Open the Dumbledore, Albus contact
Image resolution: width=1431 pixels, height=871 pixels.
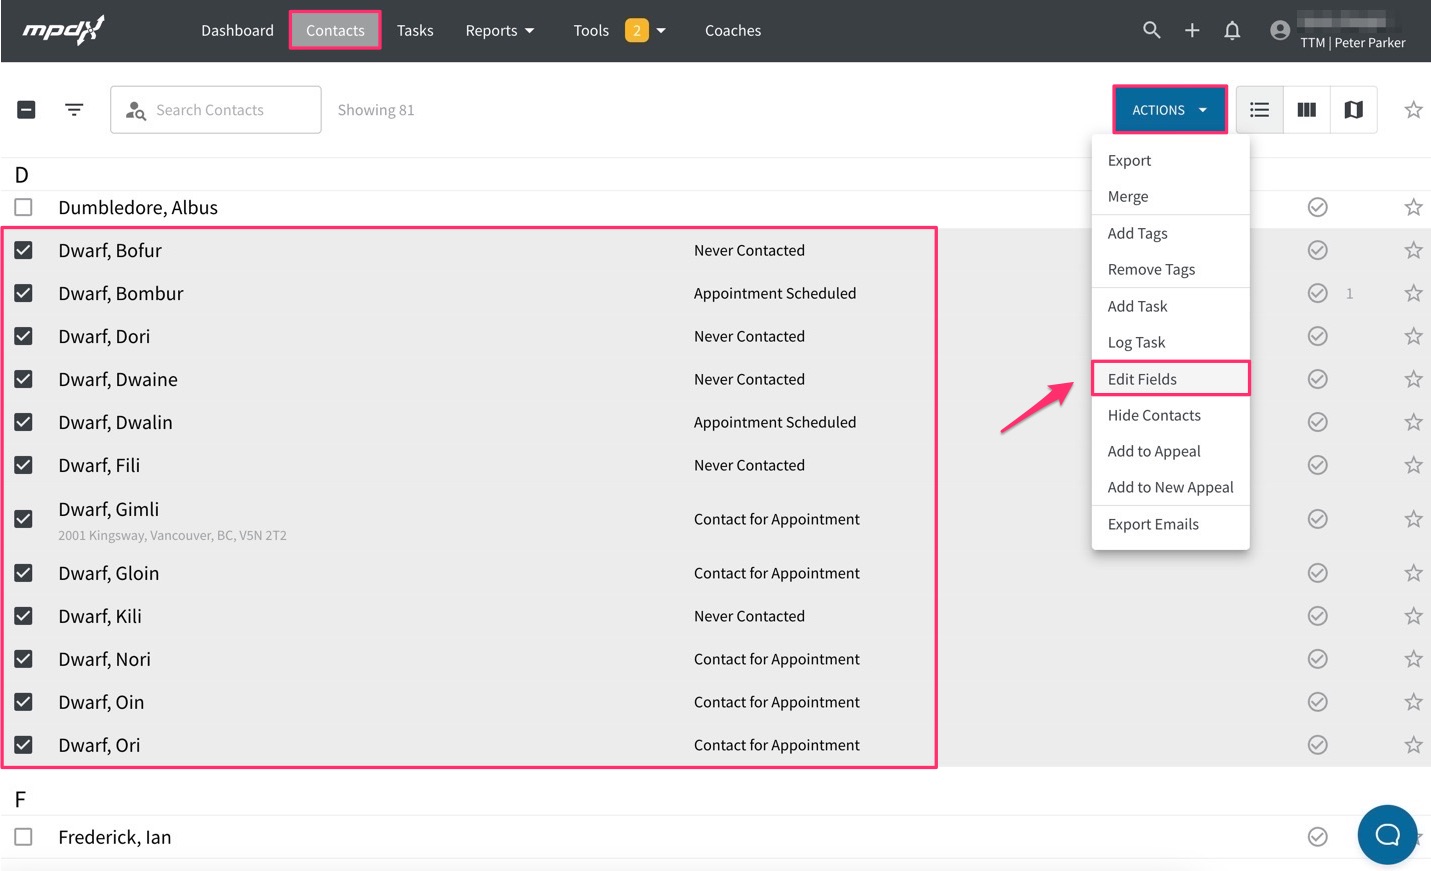point(138,207)
